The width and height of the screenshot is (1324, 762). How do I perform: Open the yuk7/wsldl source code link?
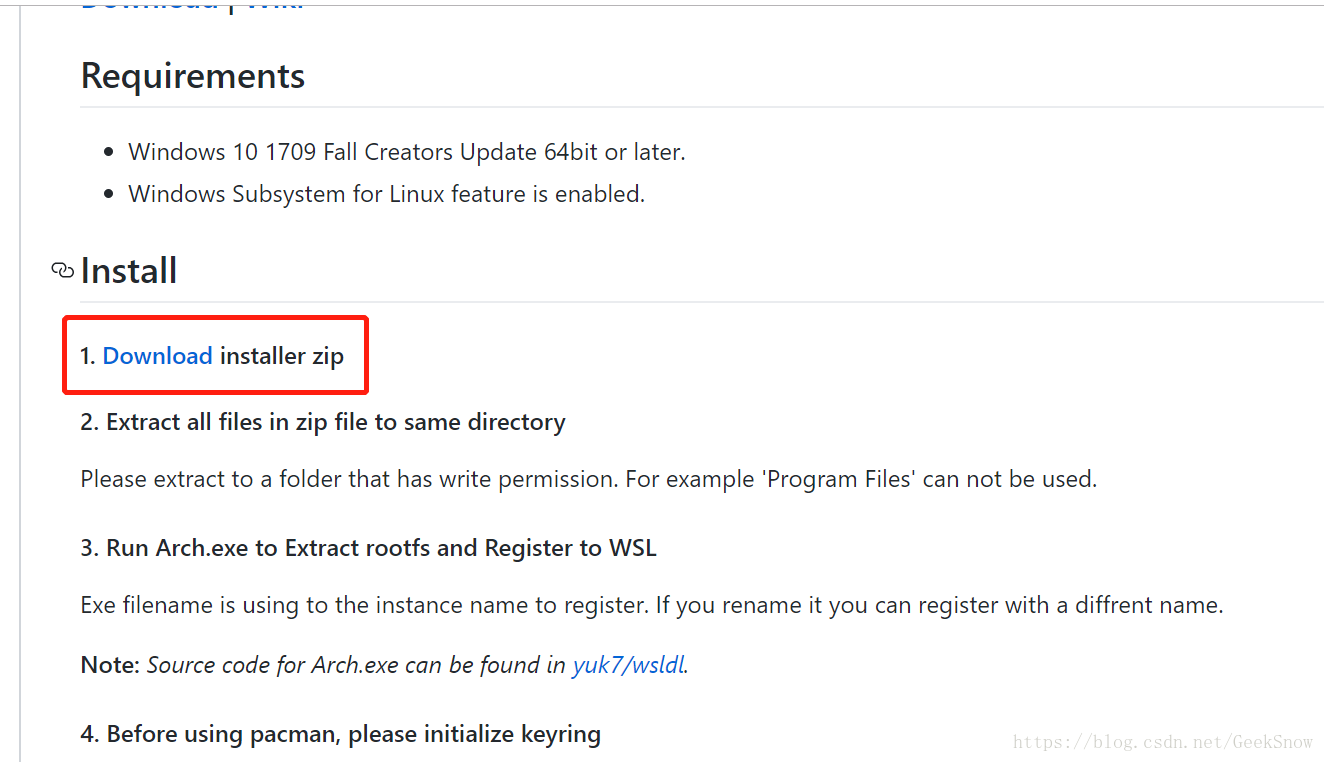tap(628, 665)
